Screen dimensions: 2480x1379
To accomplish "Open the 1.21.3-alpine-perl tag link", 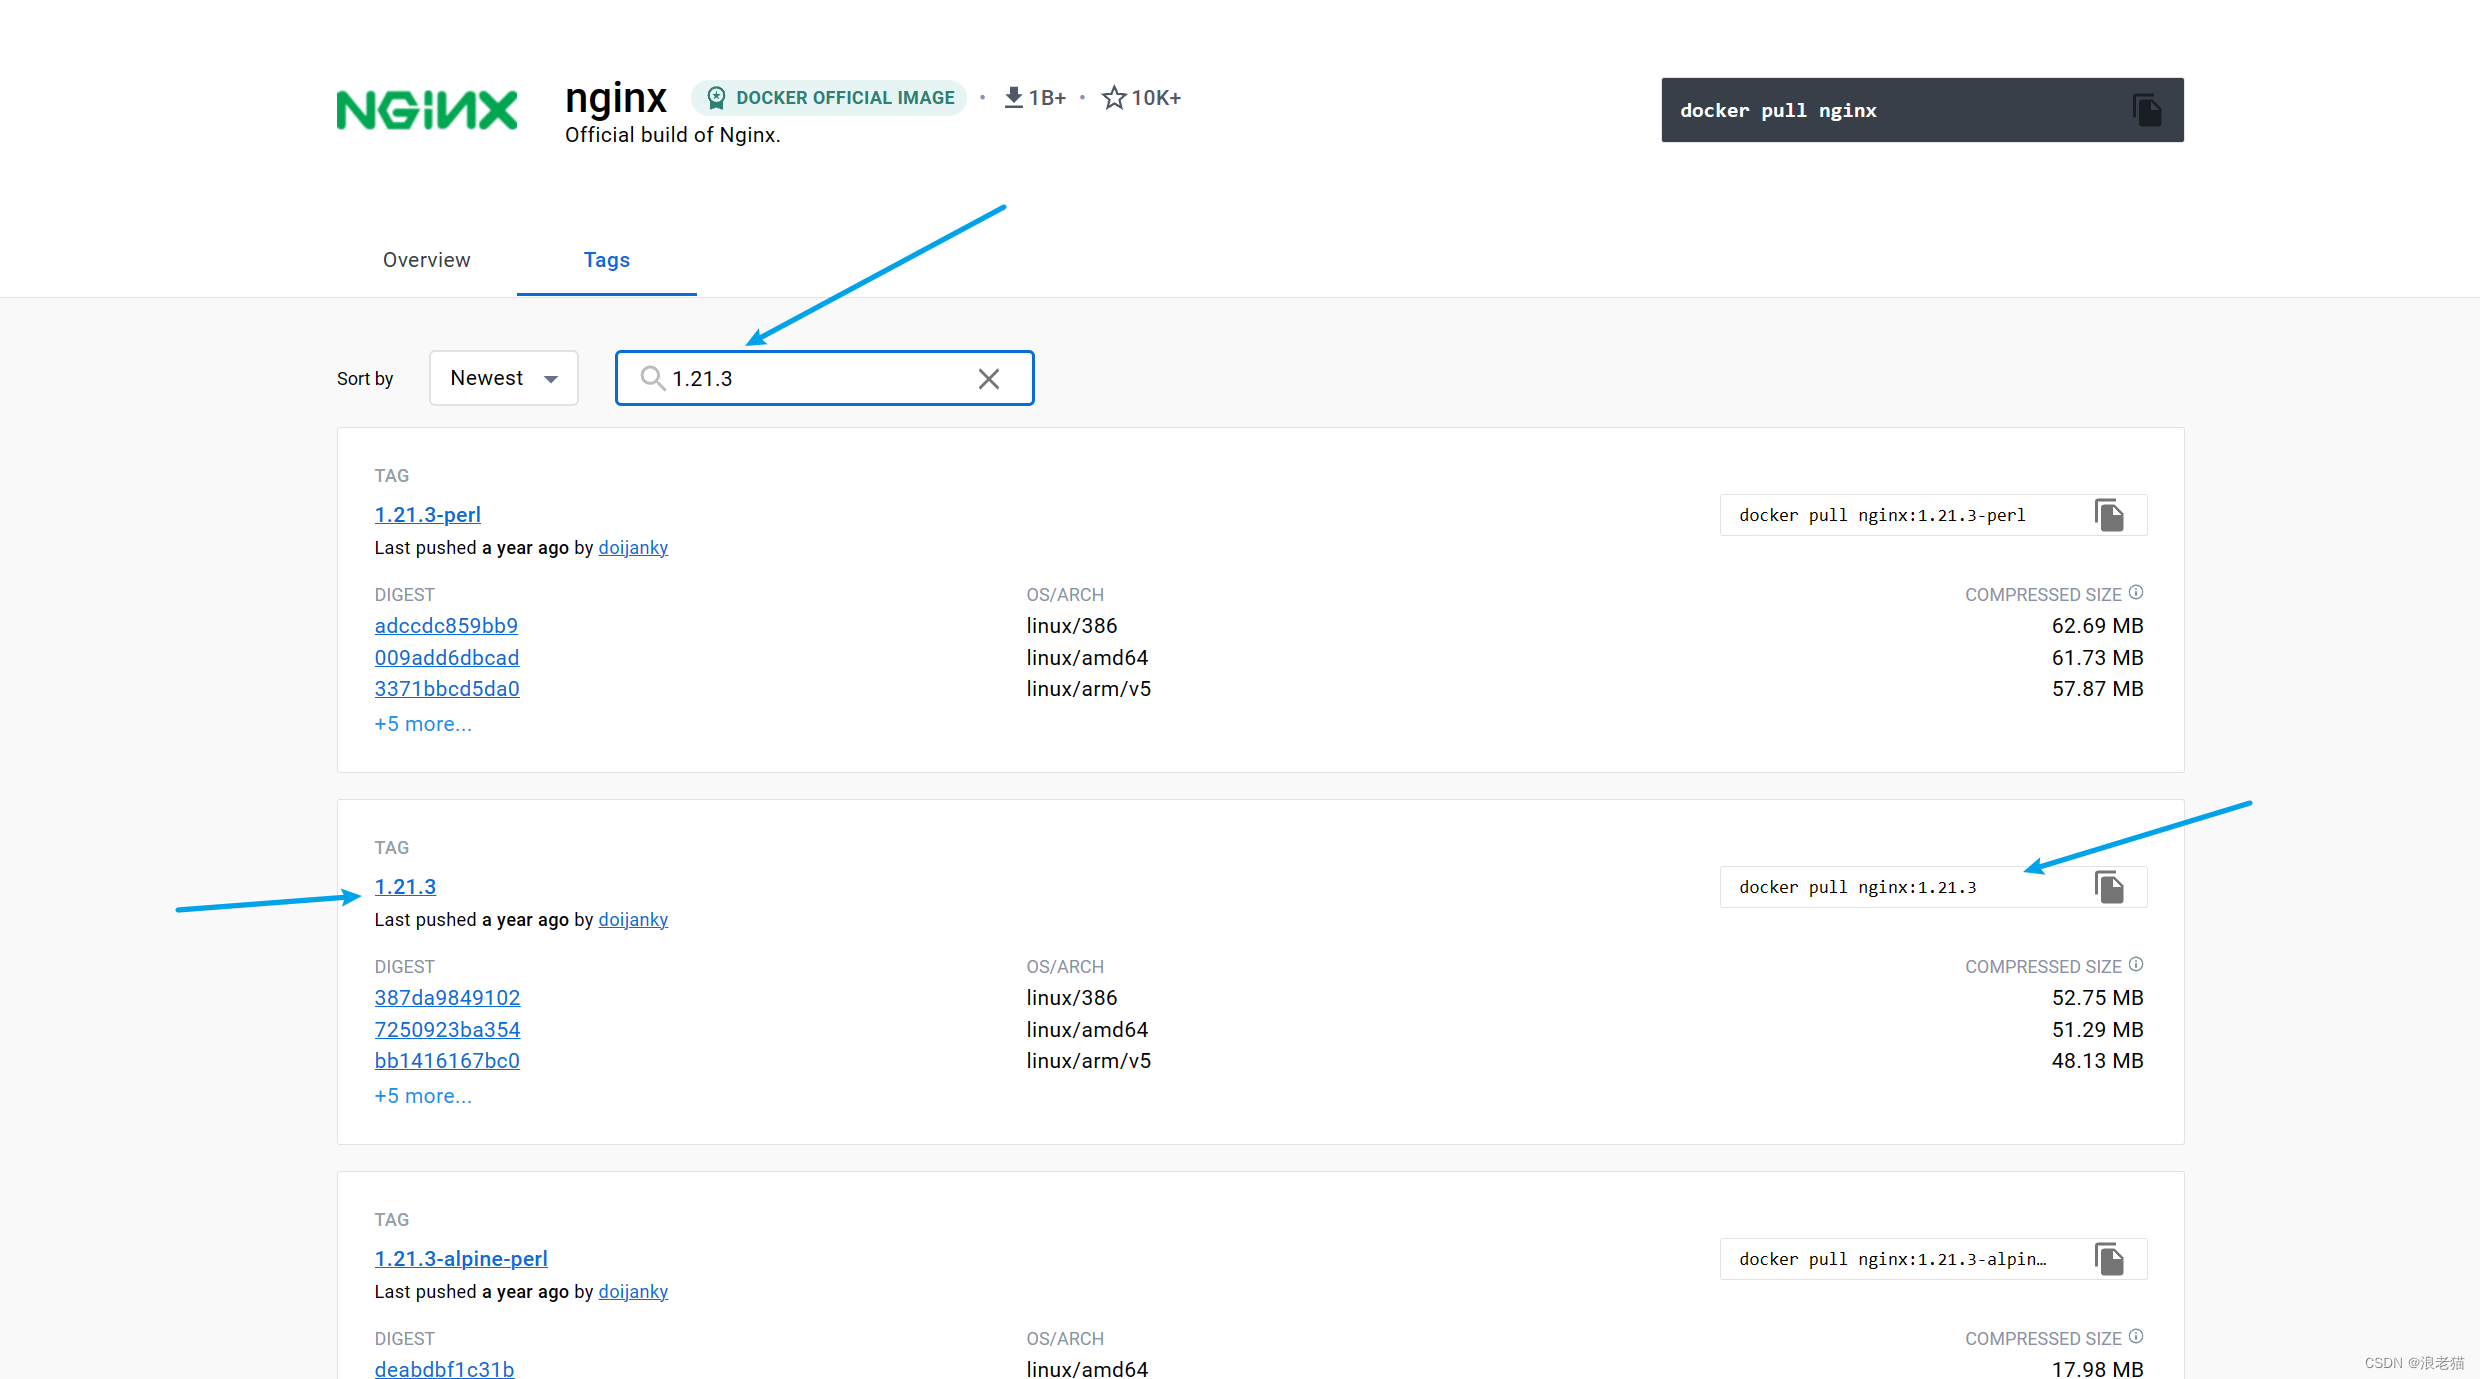I will point(461,1259).
